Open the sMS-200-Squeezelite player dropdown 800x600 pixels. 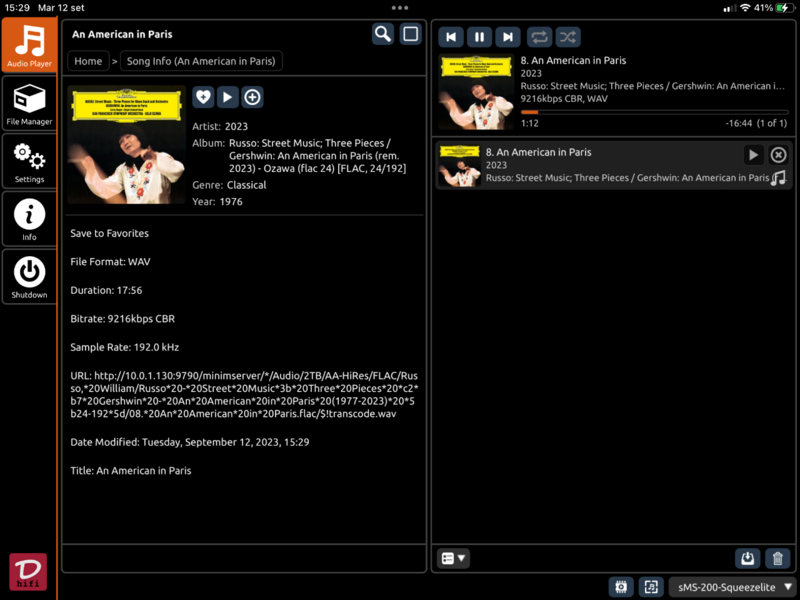(x=734, y=587)
